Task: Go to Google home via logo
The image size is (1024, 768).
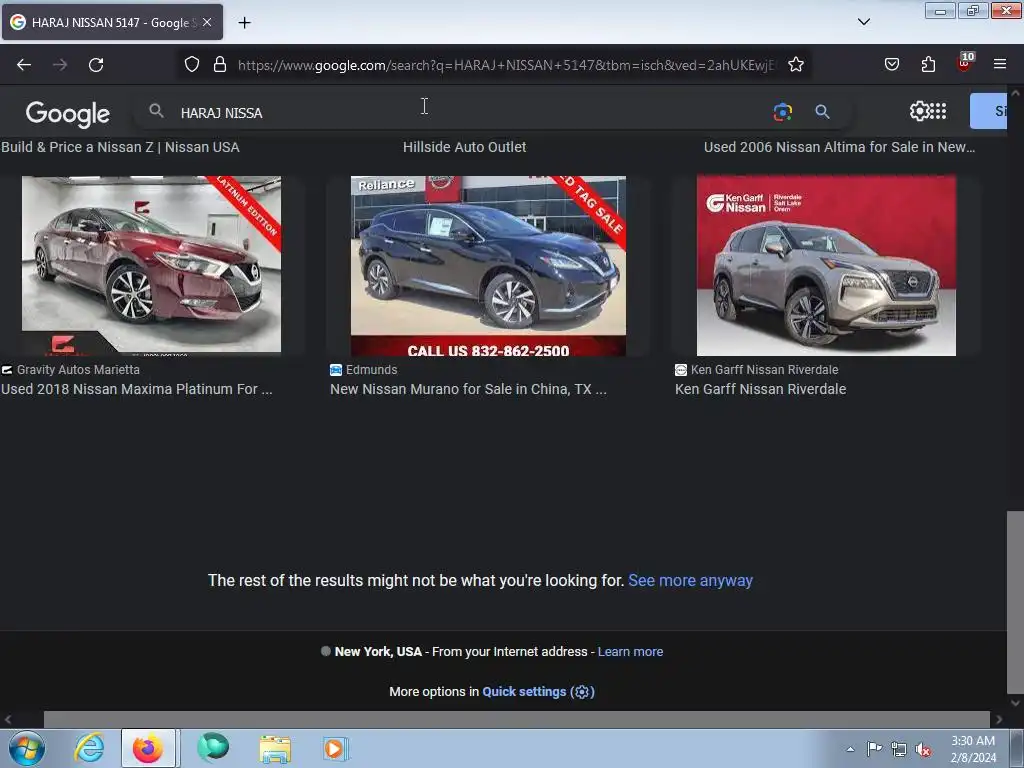Action: [x=68, y=113]
